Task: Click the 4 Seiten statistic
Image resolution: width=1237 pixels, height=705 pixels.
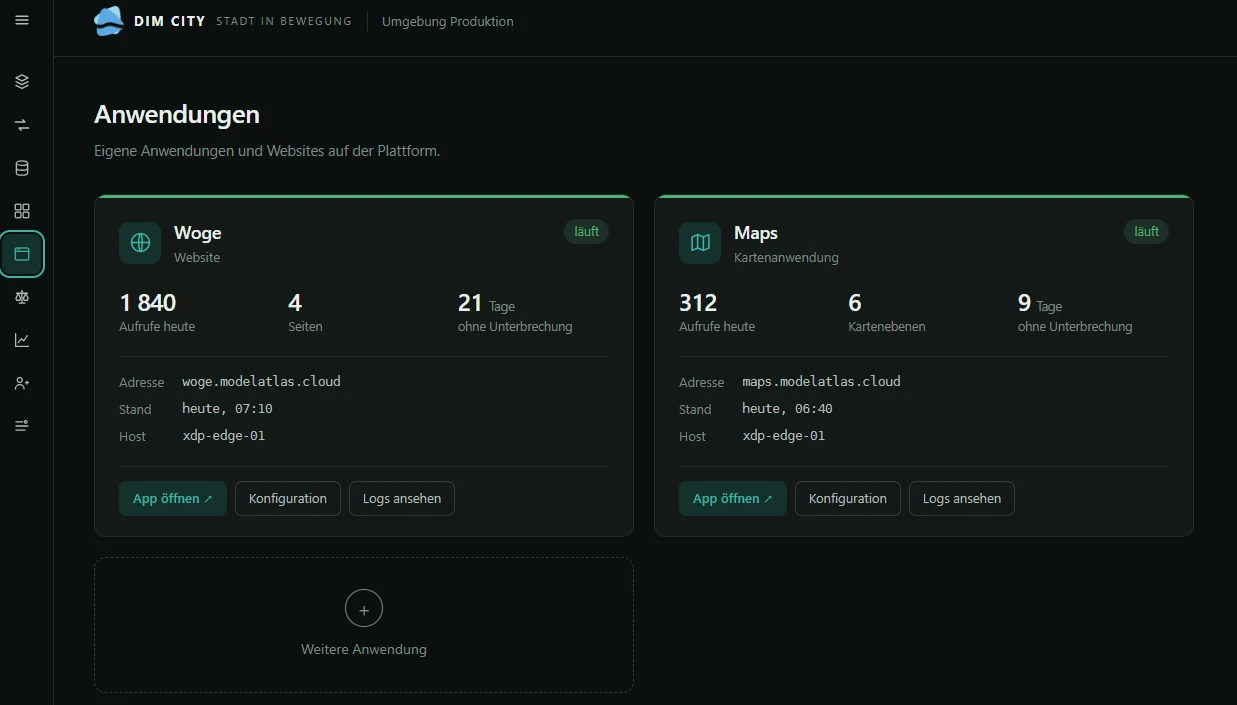Action: click(305, 312)
